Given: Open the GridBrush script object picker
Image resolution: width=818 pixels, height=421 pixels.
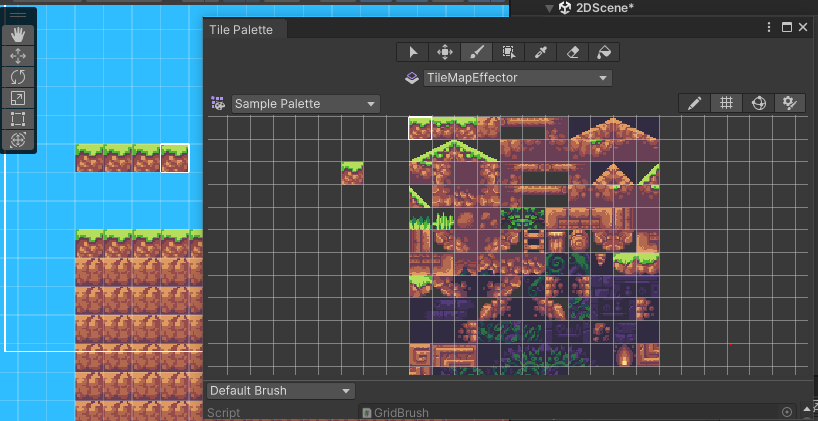Looking at the screenshot, I should [787, 412].
